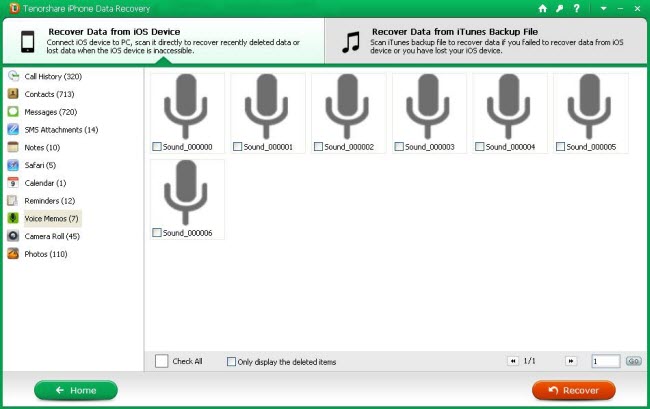Check the Sound_000000 checkbox
650x409 pixels.
[157, 146]
